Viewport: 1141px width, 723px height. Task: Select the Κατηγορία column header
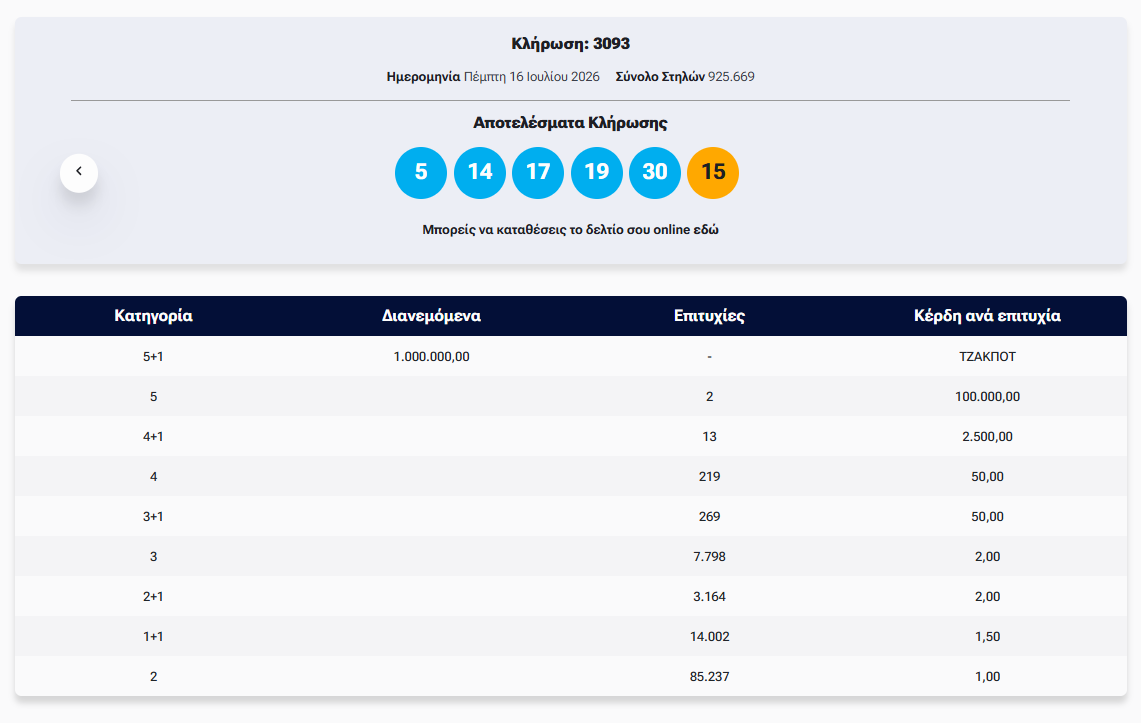(154, 316)
